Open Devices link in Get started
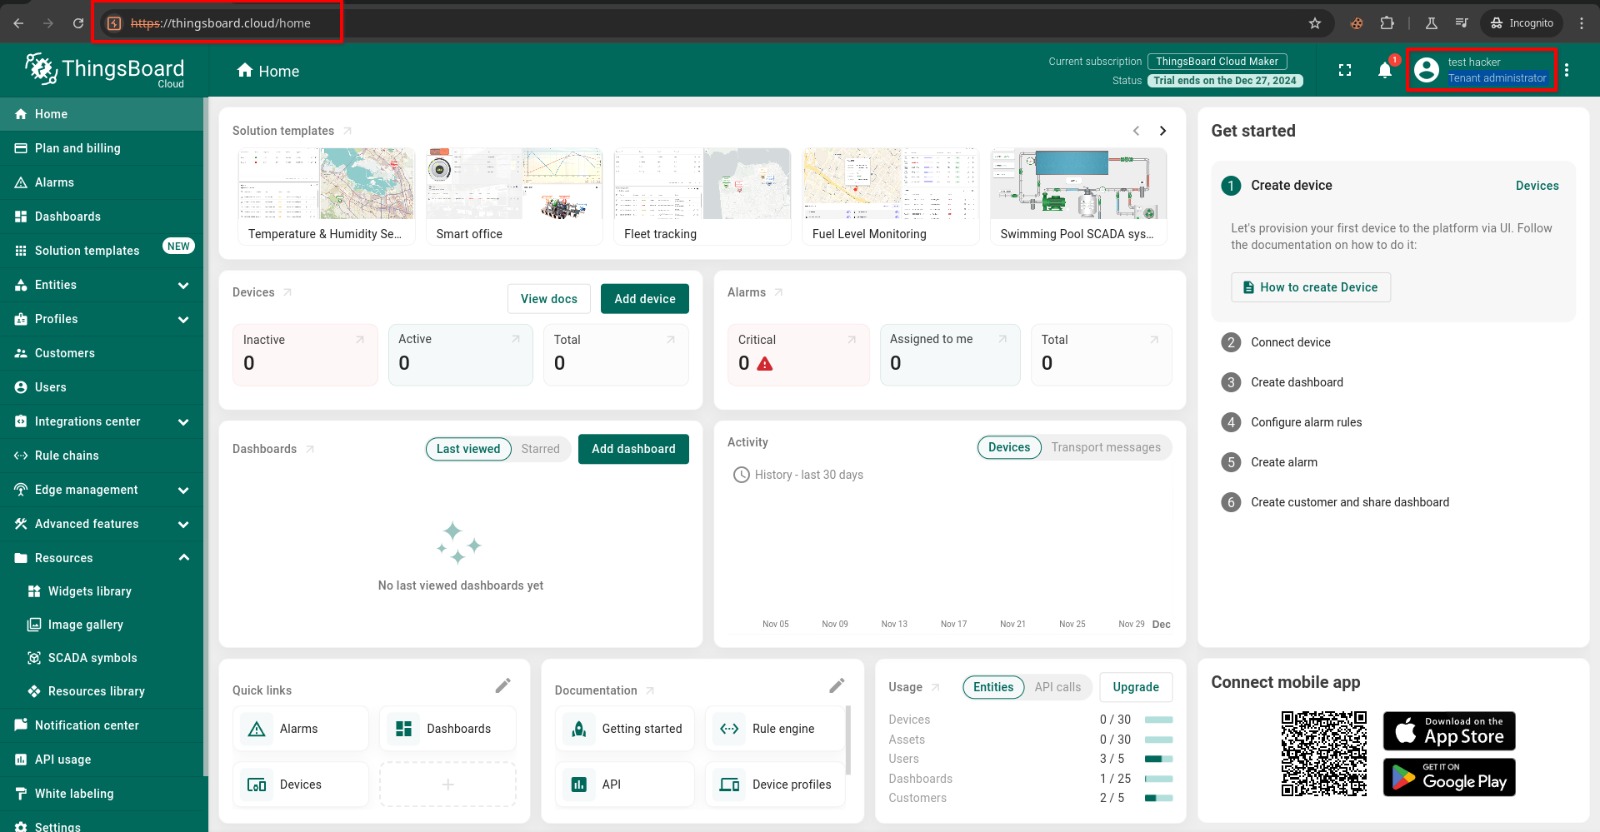Viewport: 1600px width, 832px height. pyautogui.click(x=1537, y=185)
